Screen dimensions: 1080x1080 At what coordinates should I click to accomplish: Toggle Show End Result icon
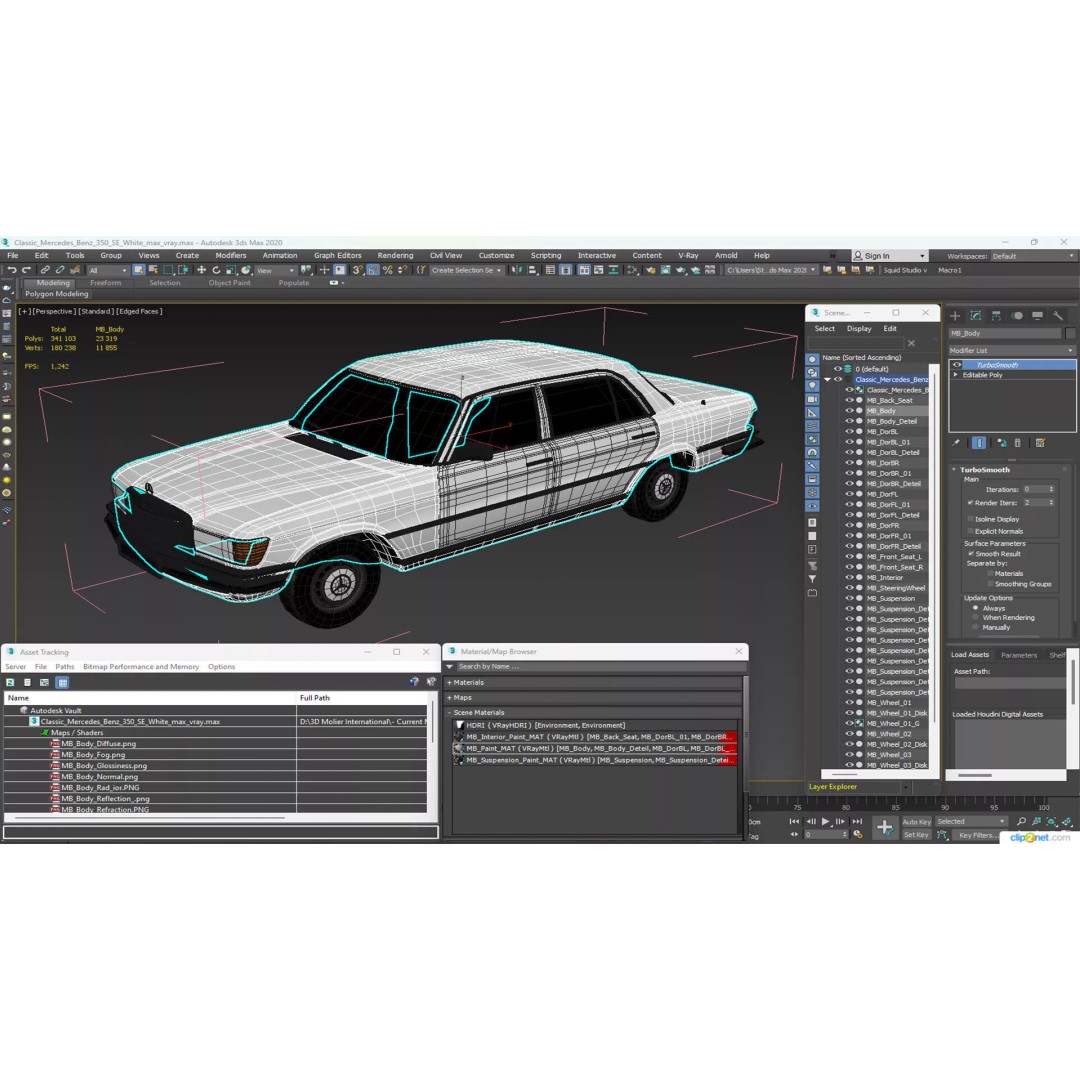click(x=979, y=443)
